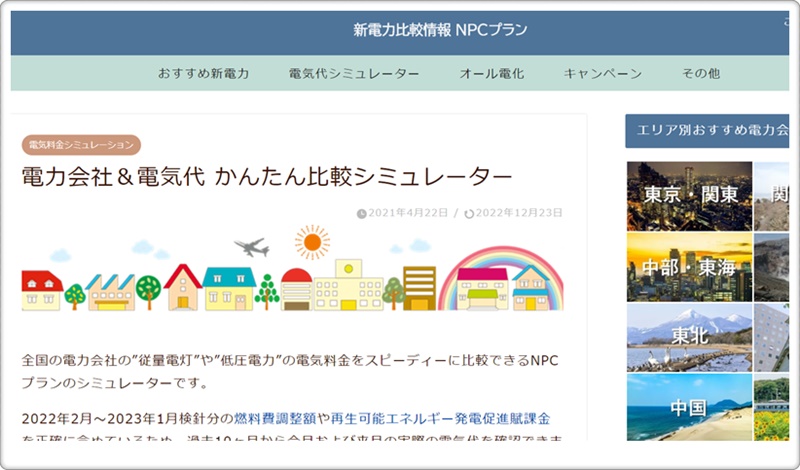Click the article title かんたん比較シミュレーター
800x470 pixels.
pos(267,177)
